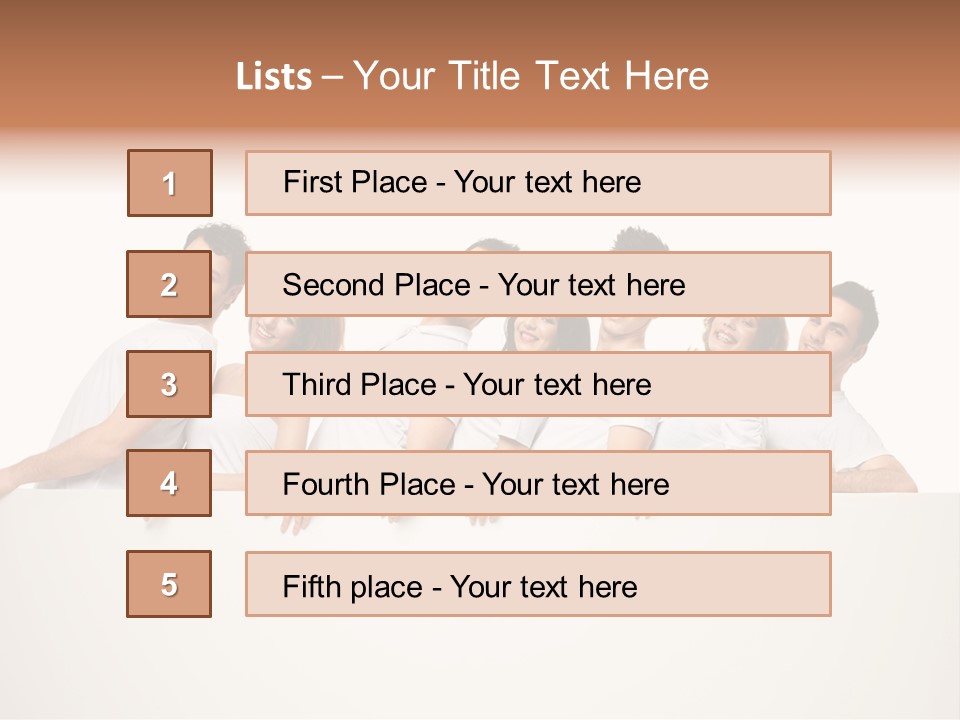Select the blank area below the Fifth place bar

click(538, 665)
